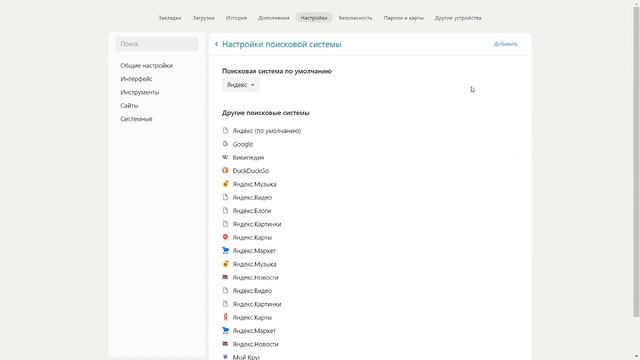Open the default search engine dropdown Яндекс
The width and height of the screenshot is (640, 360).
click(240, 85)
